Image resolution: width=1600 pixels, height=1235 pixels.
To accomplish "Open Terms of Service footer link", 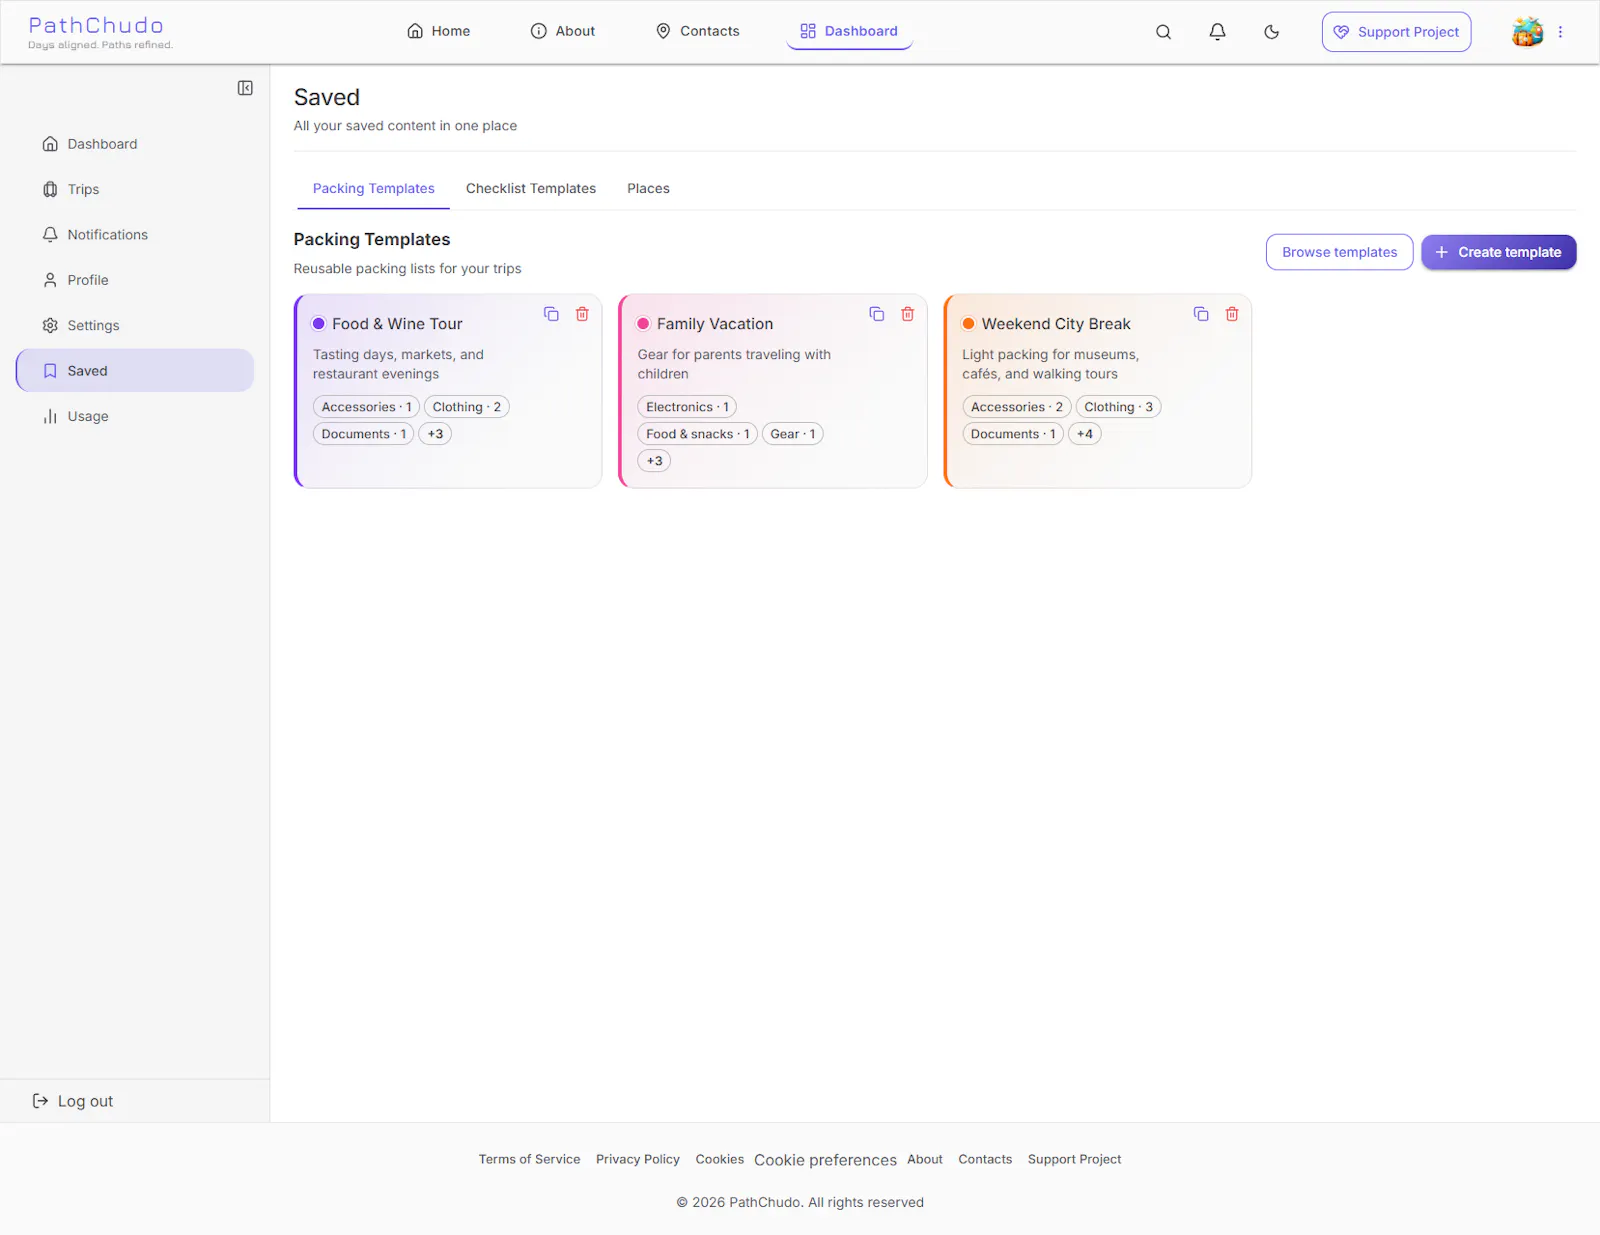I will click(x=529, y=1159).
